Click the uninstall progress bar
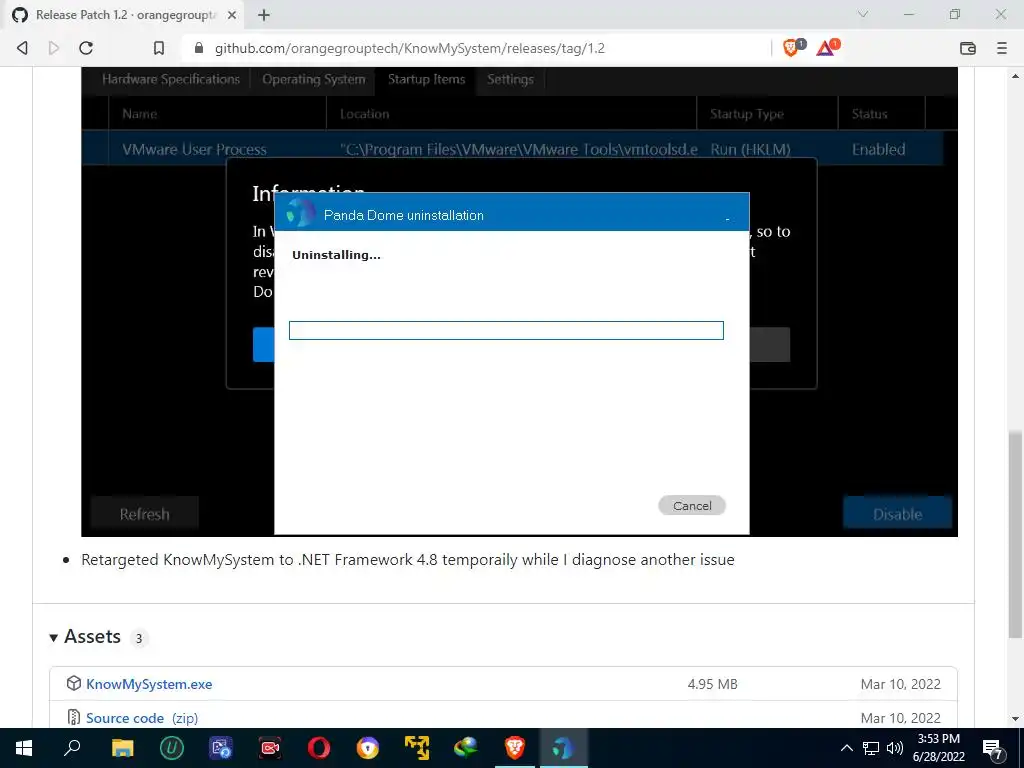Screen dimensions: 1024x768 click(x=506, y=330)
